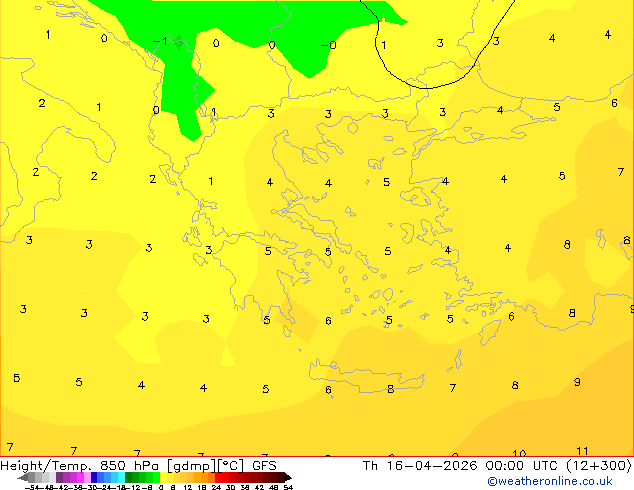This screenshot has width=634, height=490.
Task: Pick the cyan swatch in legend
Action: tap(121, 478)
